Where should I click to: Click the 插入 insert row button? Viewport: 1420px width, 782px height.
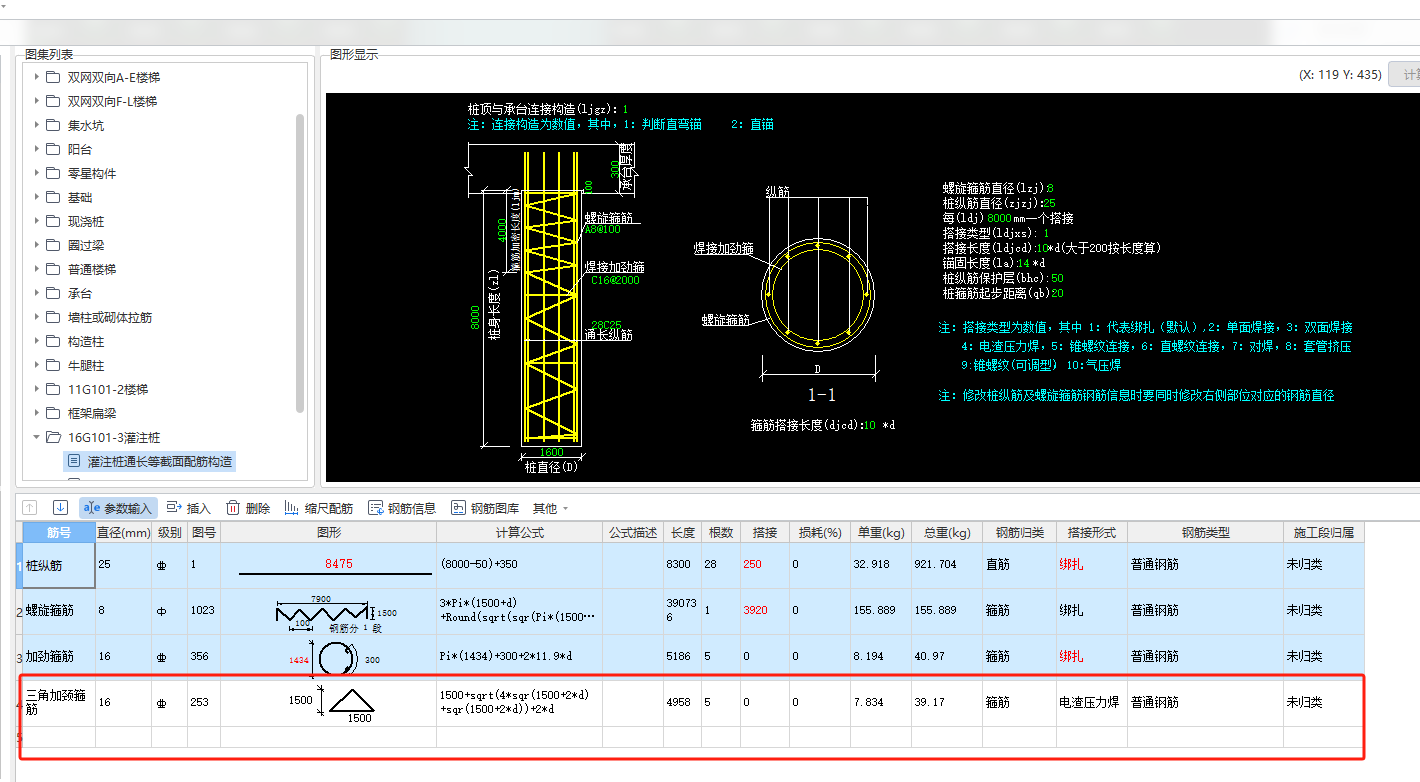point(189,508)
